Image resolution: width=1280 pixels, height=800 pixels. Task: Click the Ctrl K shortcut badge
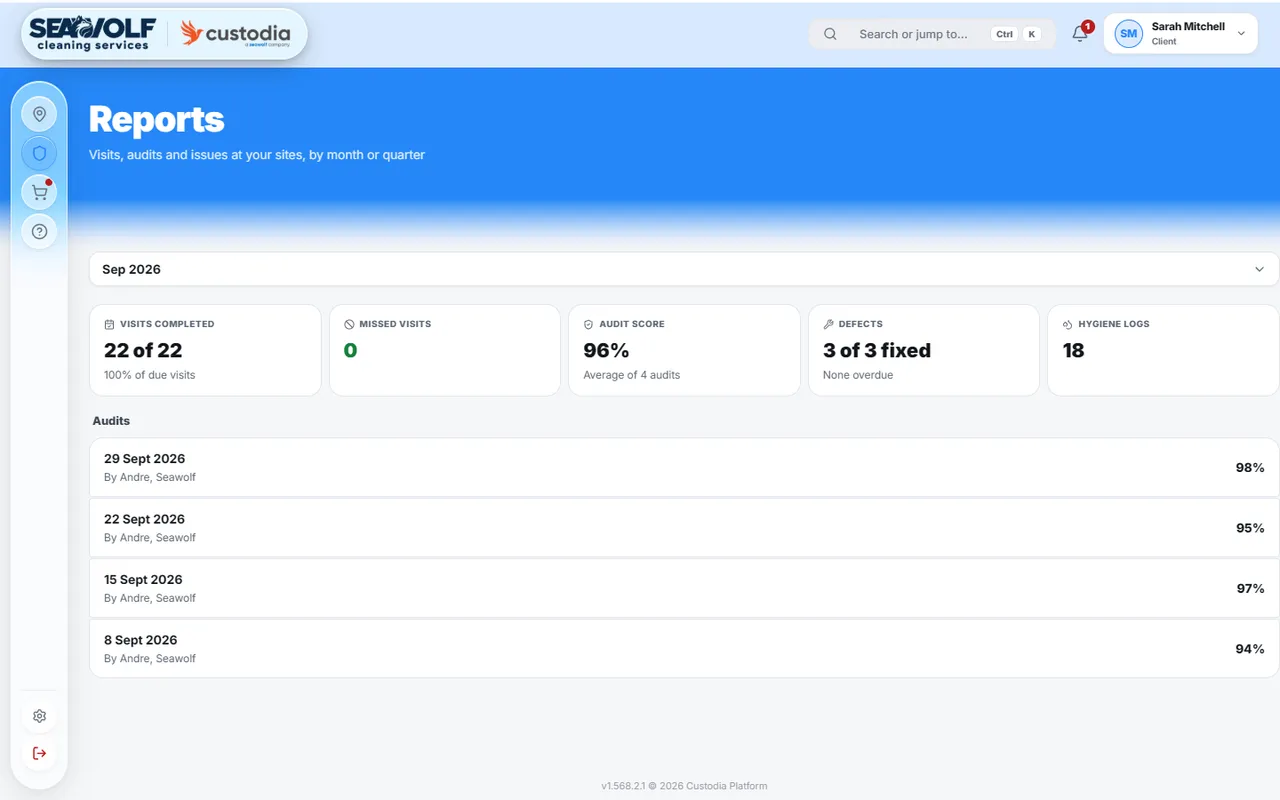click(1017, 34)
